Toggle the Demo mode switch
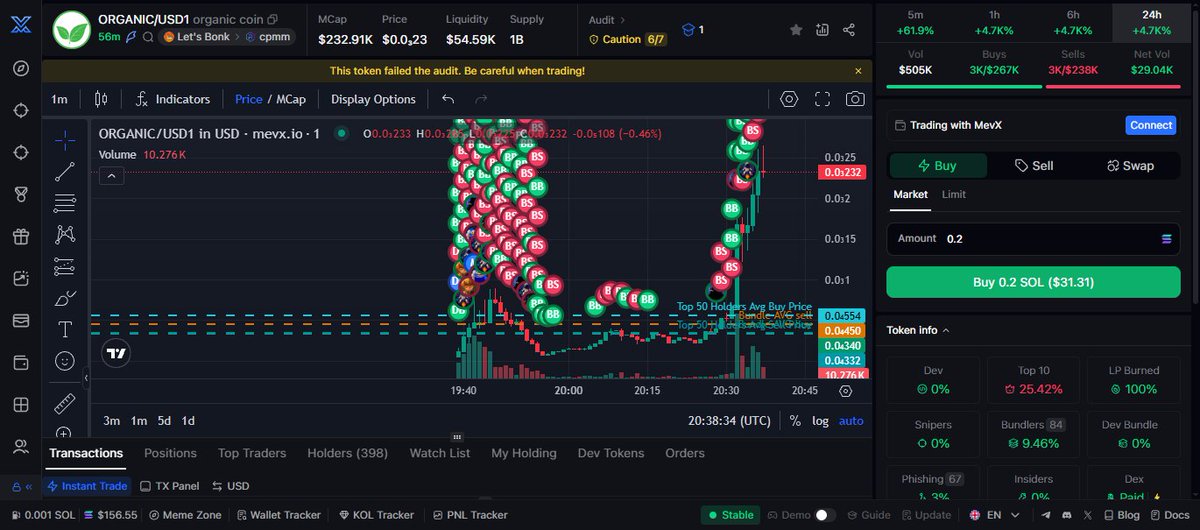The height and width of the screenshot is (530, 1200). click(x=825, y=515)
